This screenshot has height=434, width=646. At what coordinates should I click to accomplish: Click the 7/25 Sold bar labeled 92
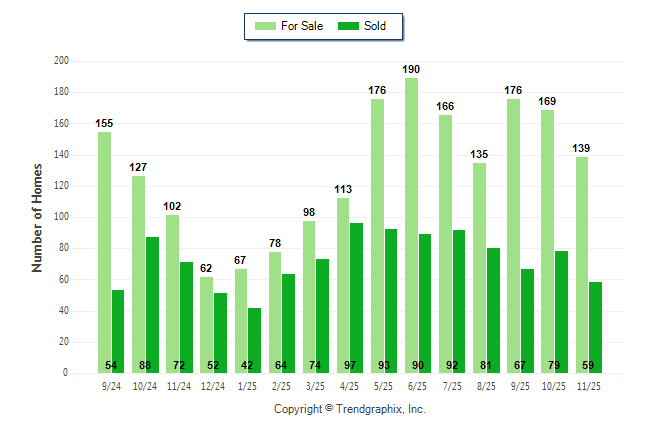tap(459, 301)
